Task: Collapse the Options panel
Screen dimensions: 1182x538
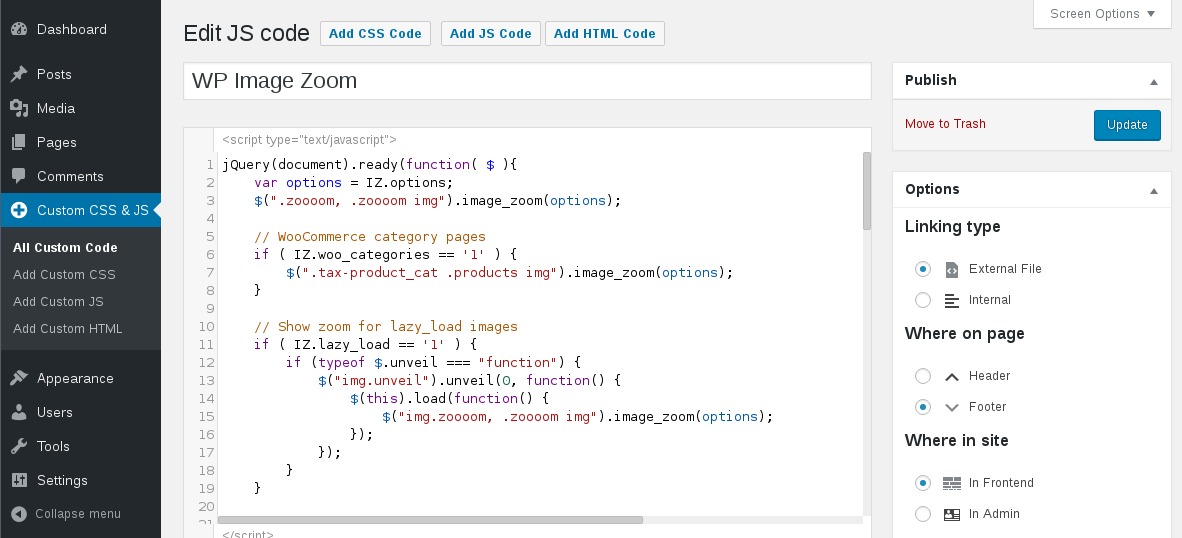Action: 1153,190
